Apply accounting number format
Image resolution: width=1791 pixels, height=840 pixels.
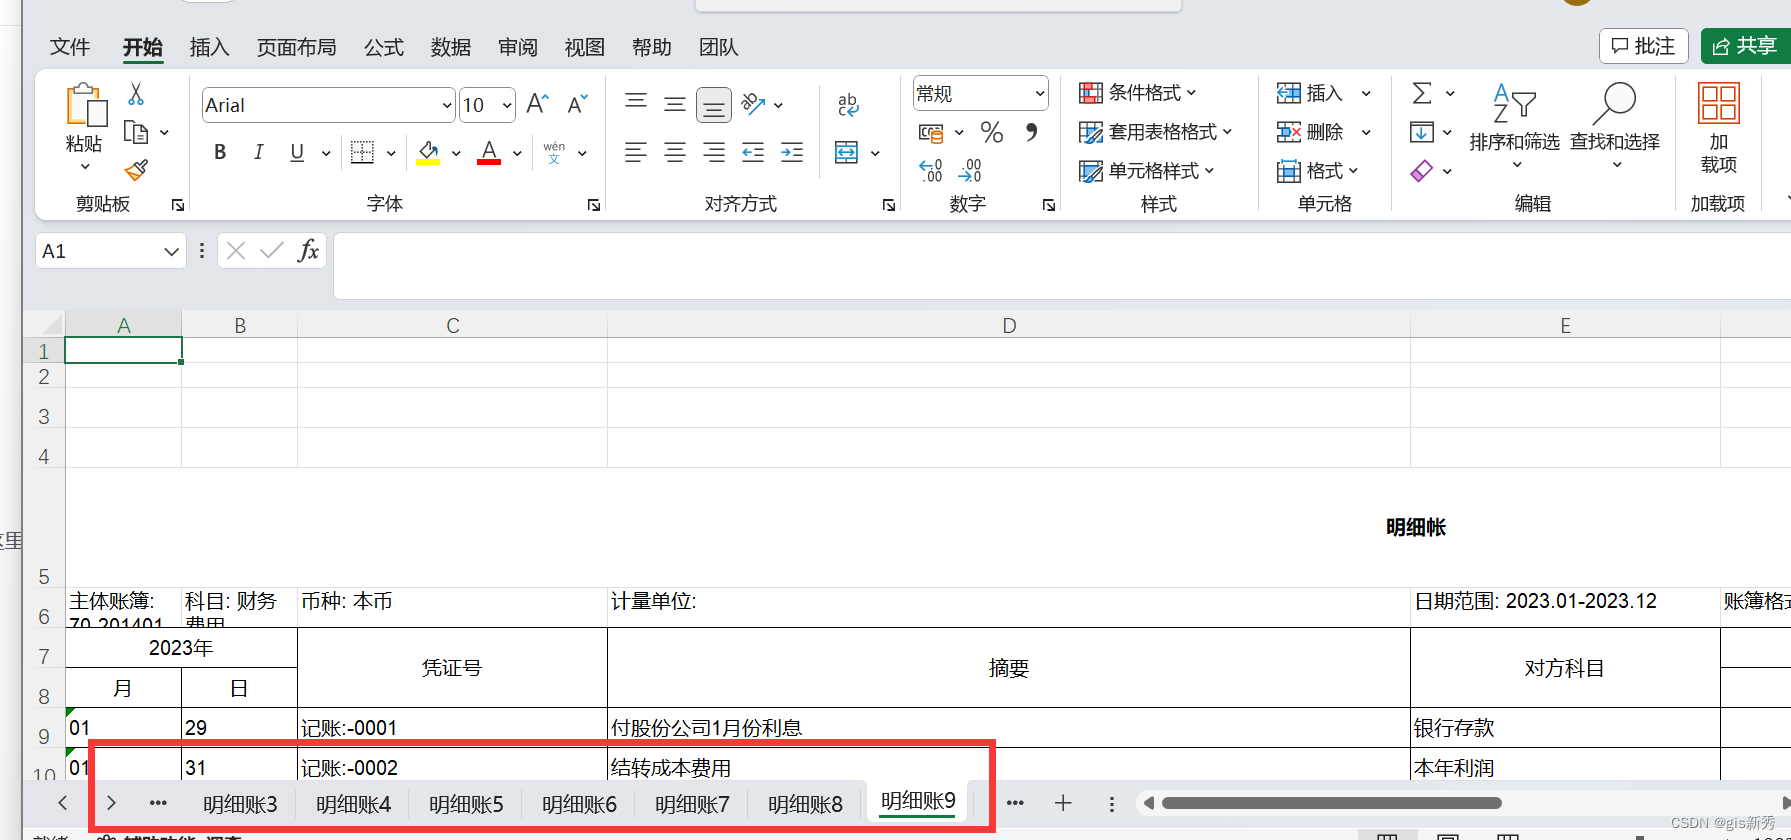[x=931, y=132]
